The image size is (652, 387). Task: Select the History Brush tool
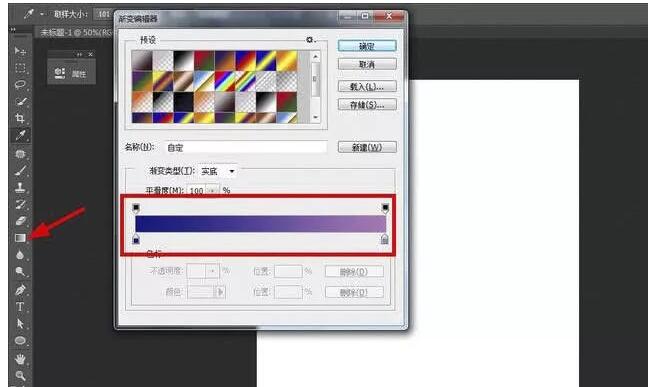pyautogui.click(x=20, y=204)
